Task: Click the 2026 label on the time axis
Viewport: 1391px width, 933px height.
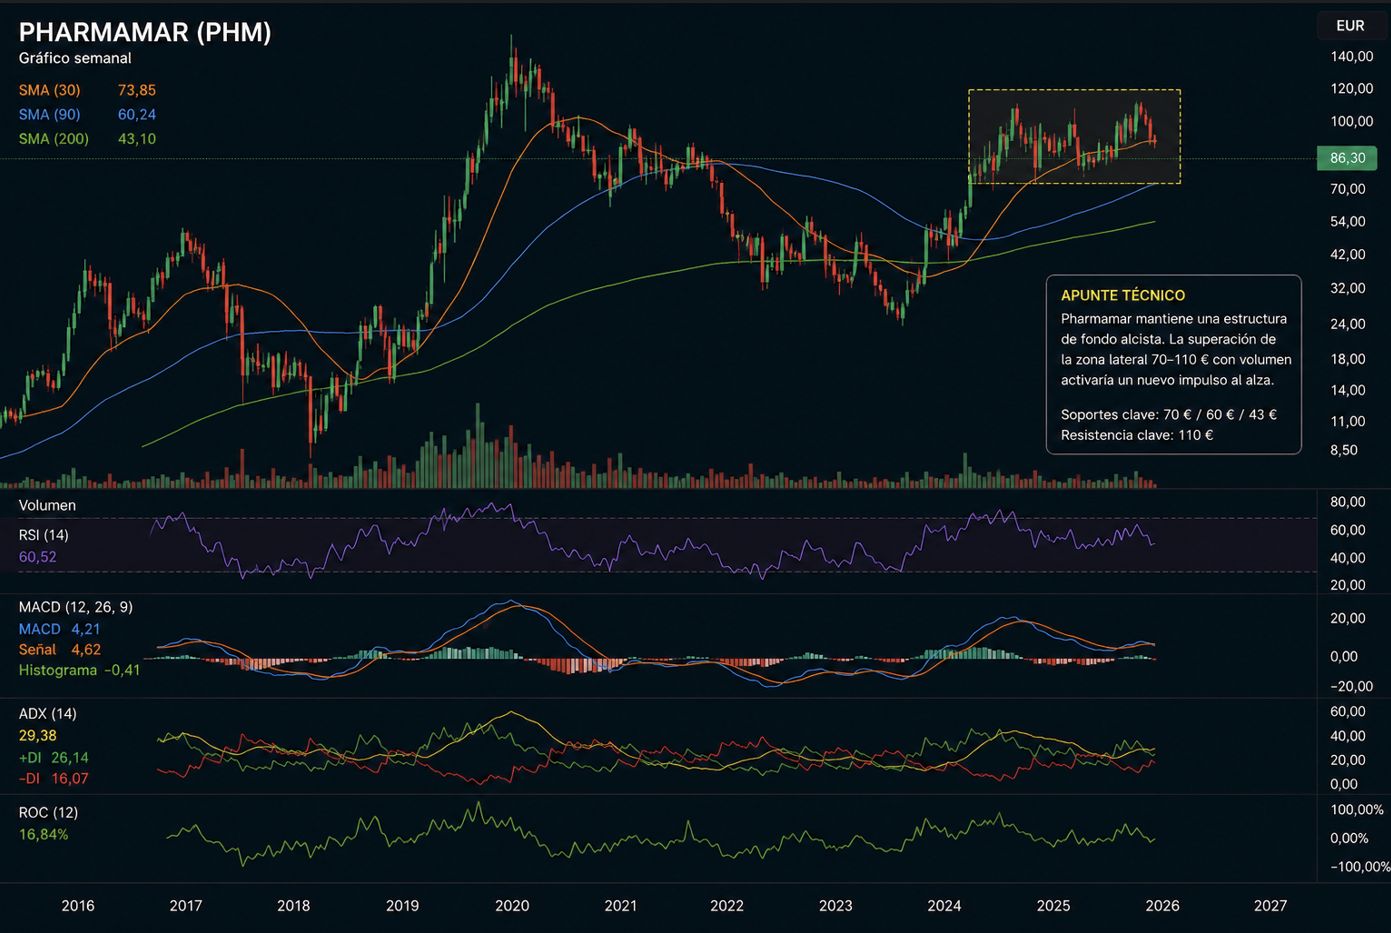Action: pos(1162,906)
